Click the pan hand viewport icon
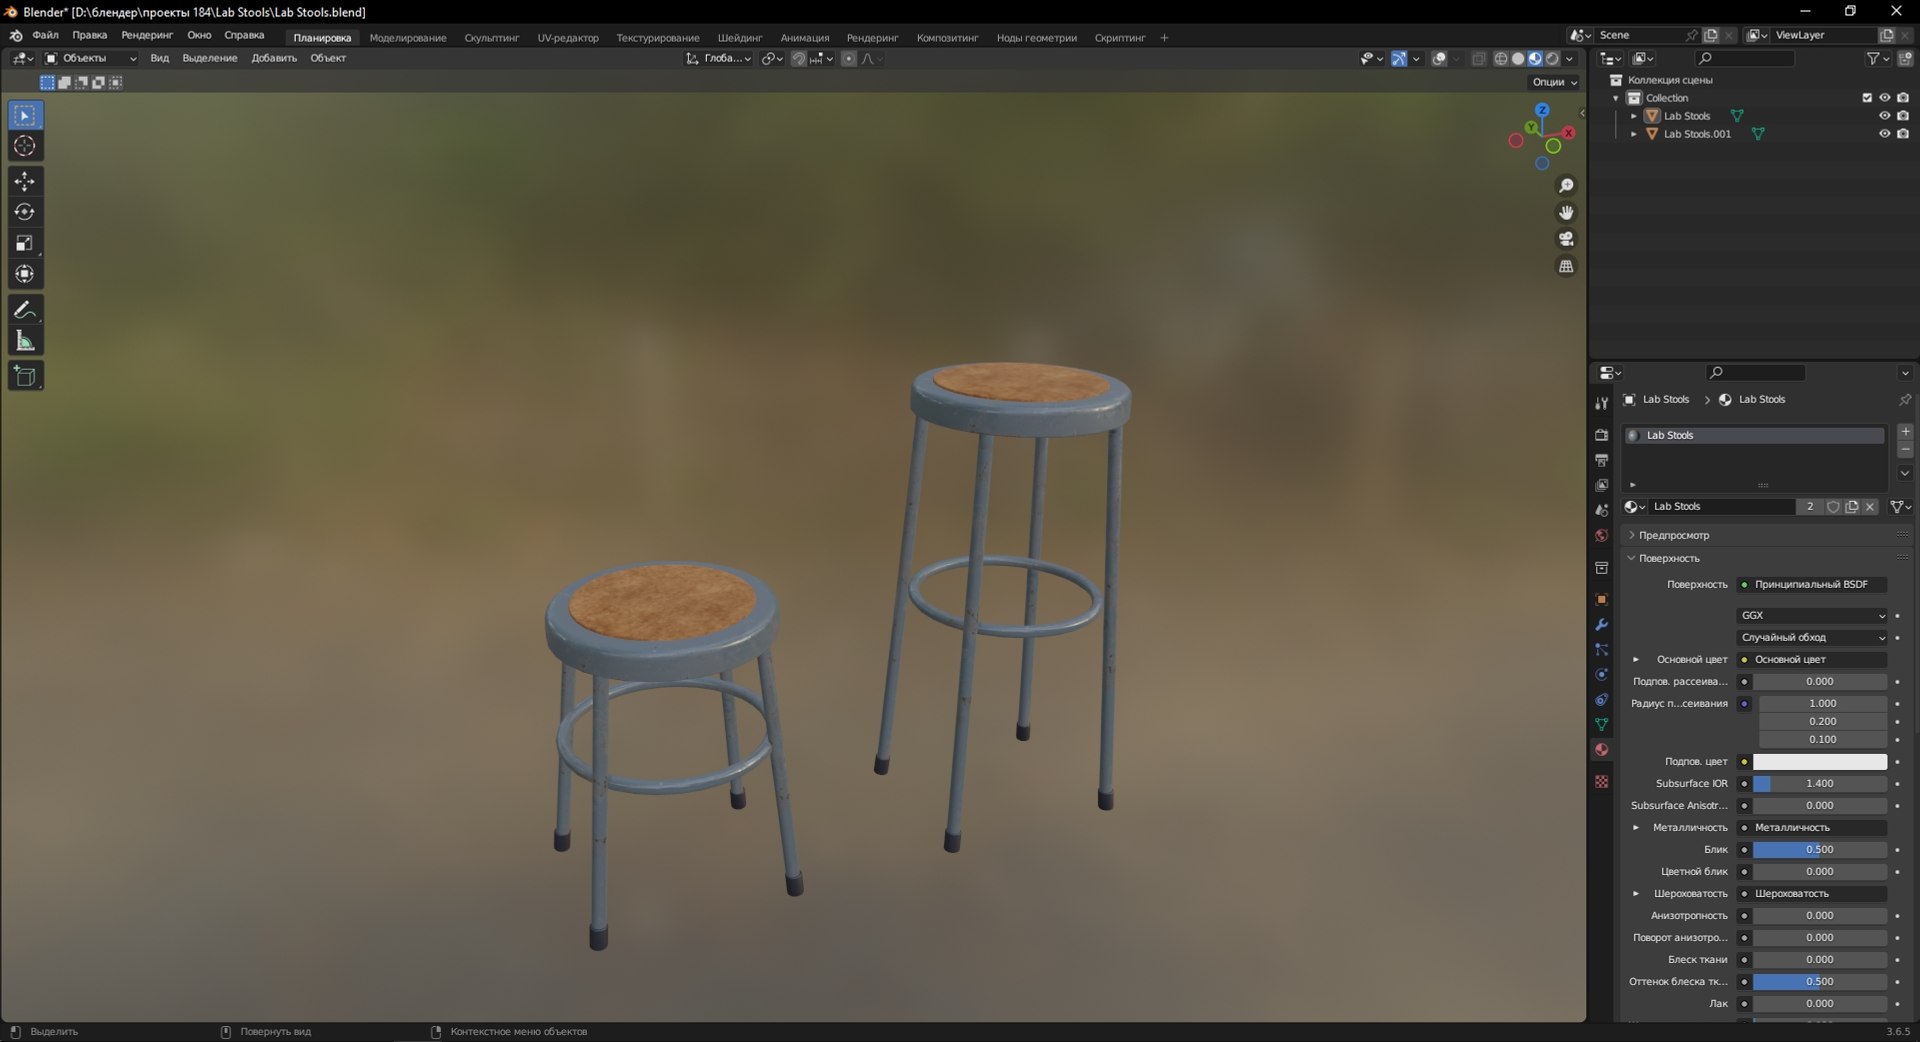 pos(1566,212)
